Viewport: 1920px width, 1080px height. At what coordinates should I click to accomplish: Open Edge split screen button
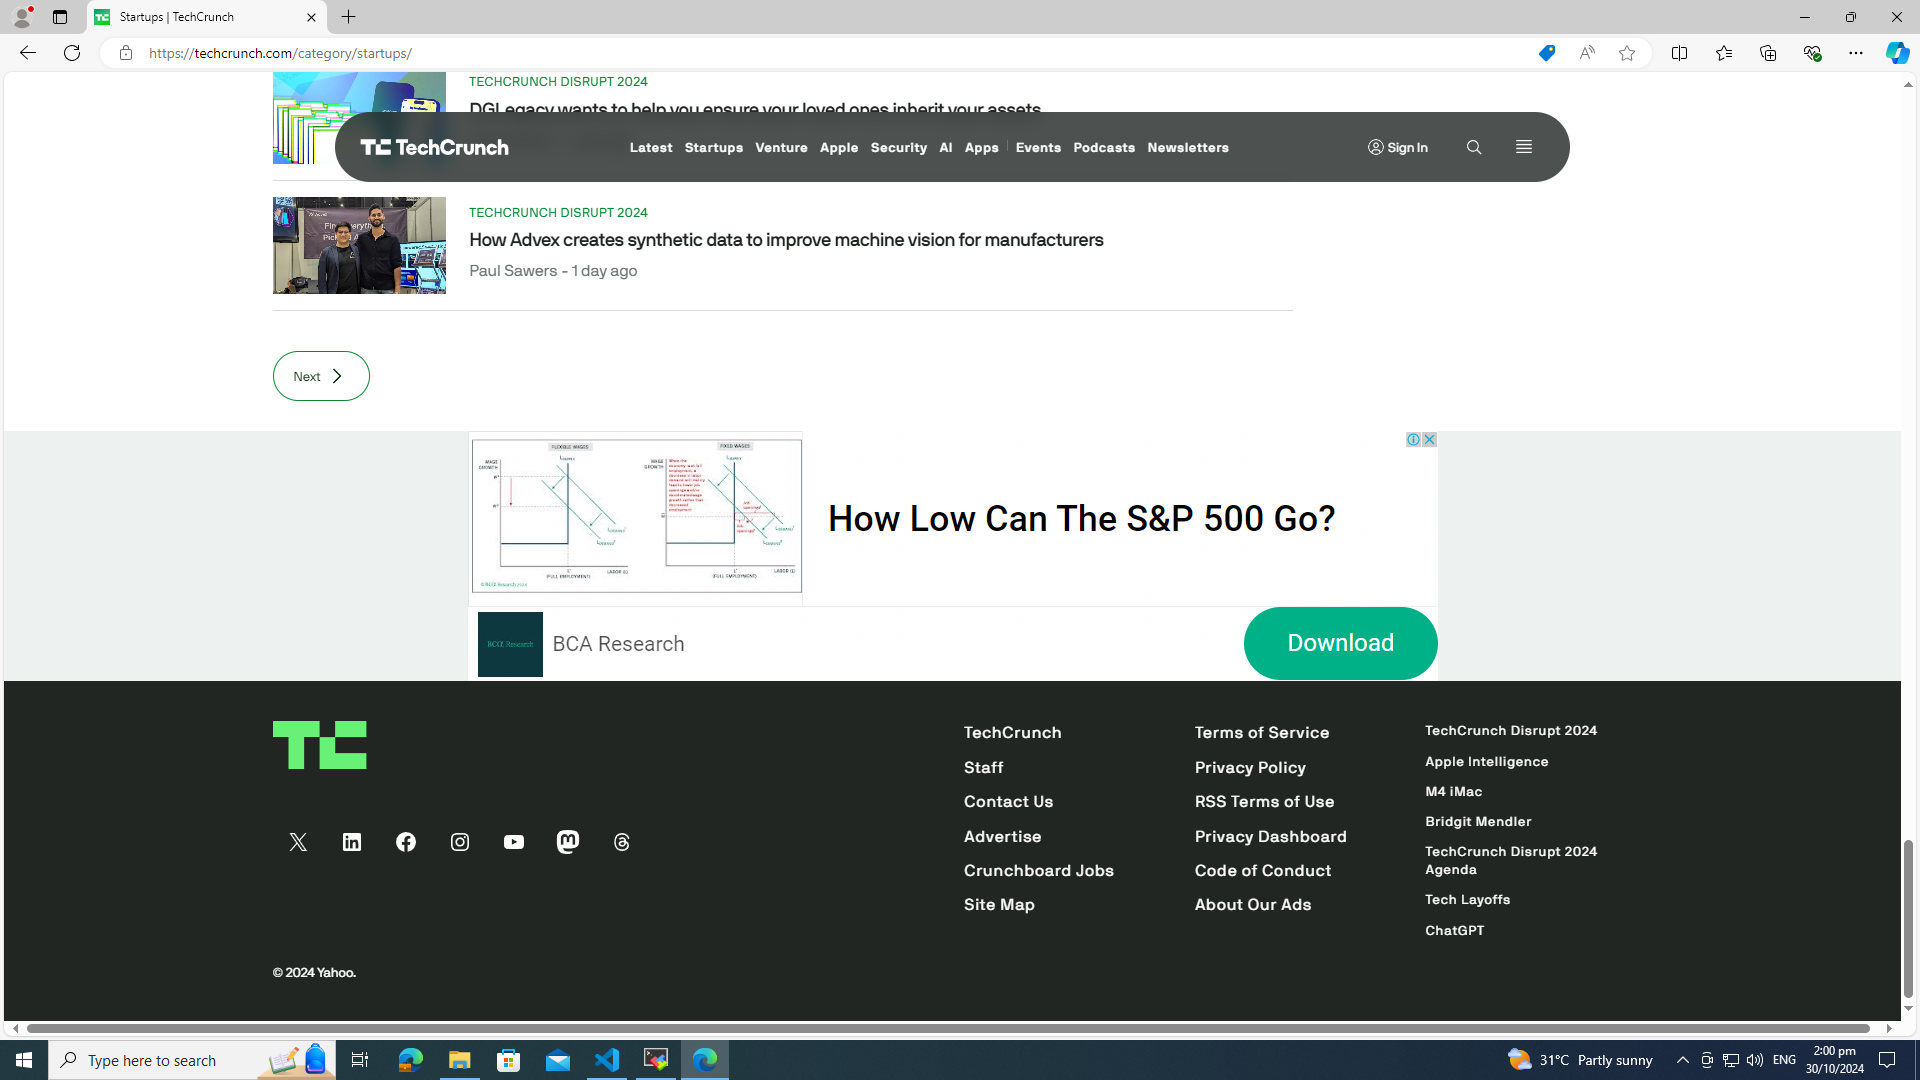(1679, 53)
